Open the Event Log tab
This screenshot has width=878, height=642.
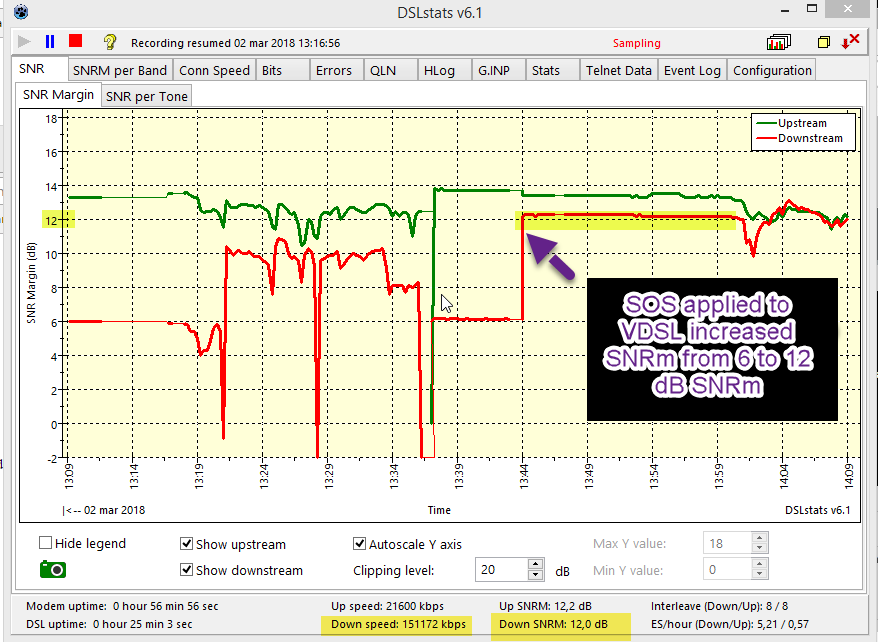[693, 71]
